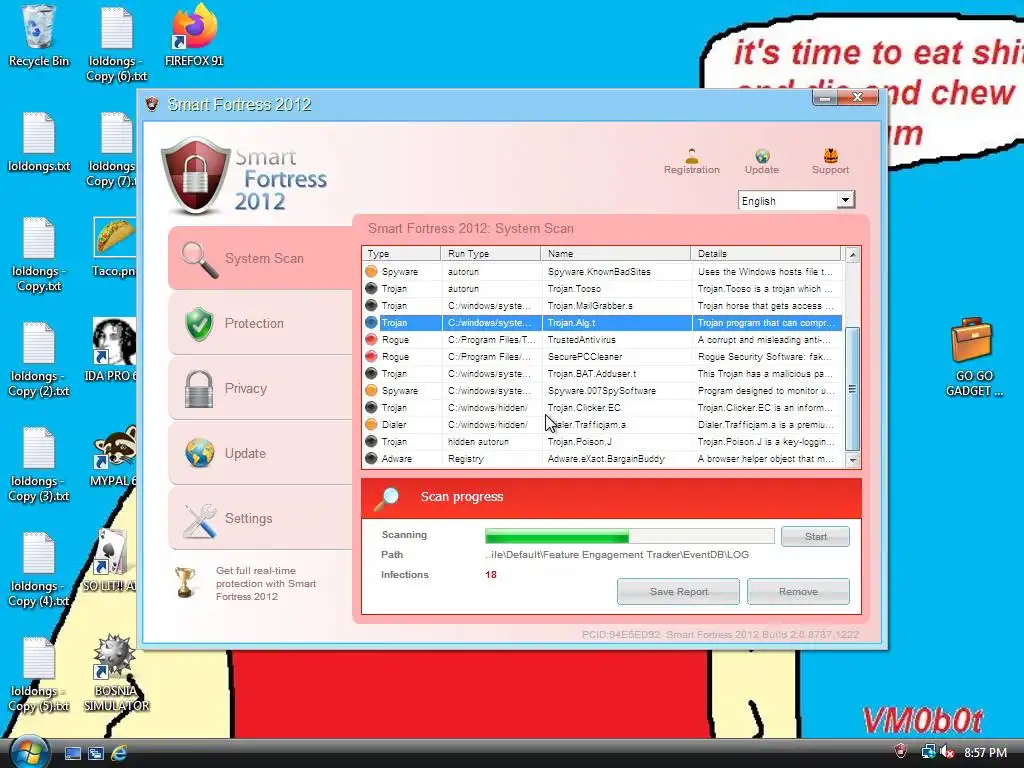This screenshot has width=1024, height=768.
Task: Open the Windows Start orb
Action: pyautogui.click(x=27, y=752)
